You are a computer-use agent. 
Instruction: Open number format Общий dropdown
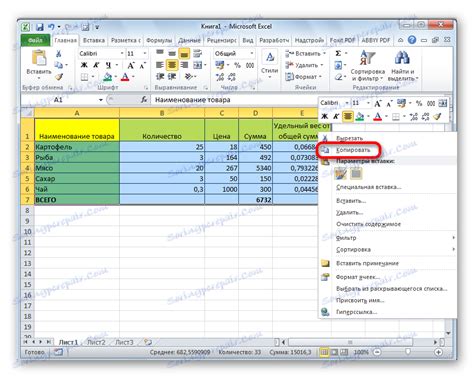[x=252, y=53]
